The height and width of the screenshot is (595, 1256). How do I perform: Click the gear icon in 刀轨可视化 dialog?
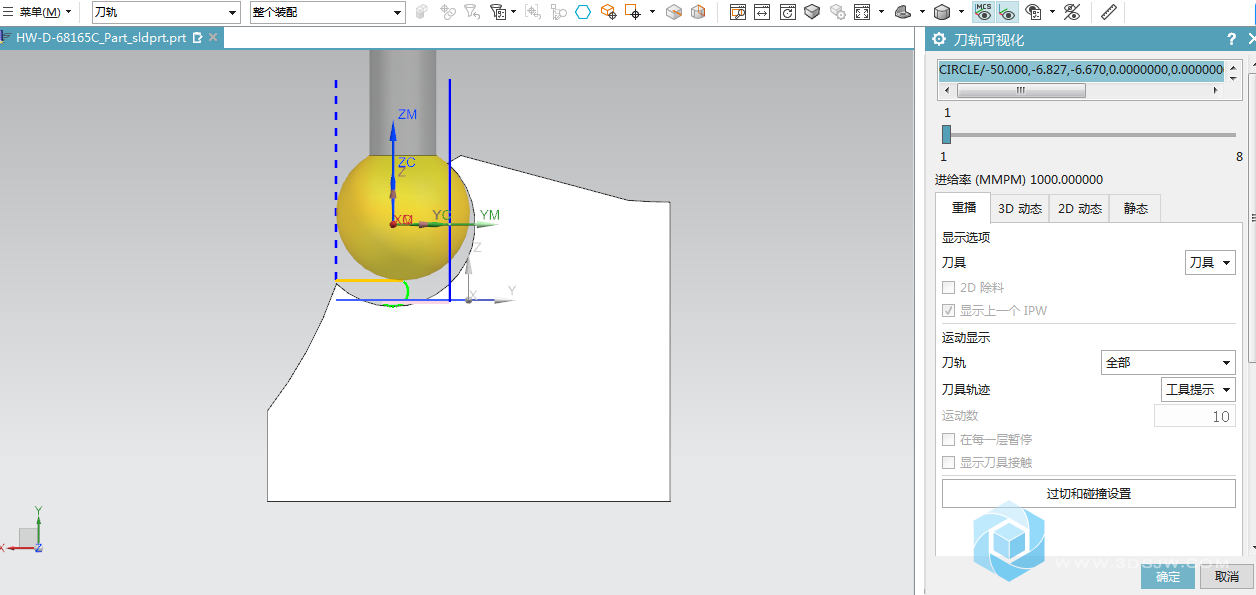pos(939,39)
